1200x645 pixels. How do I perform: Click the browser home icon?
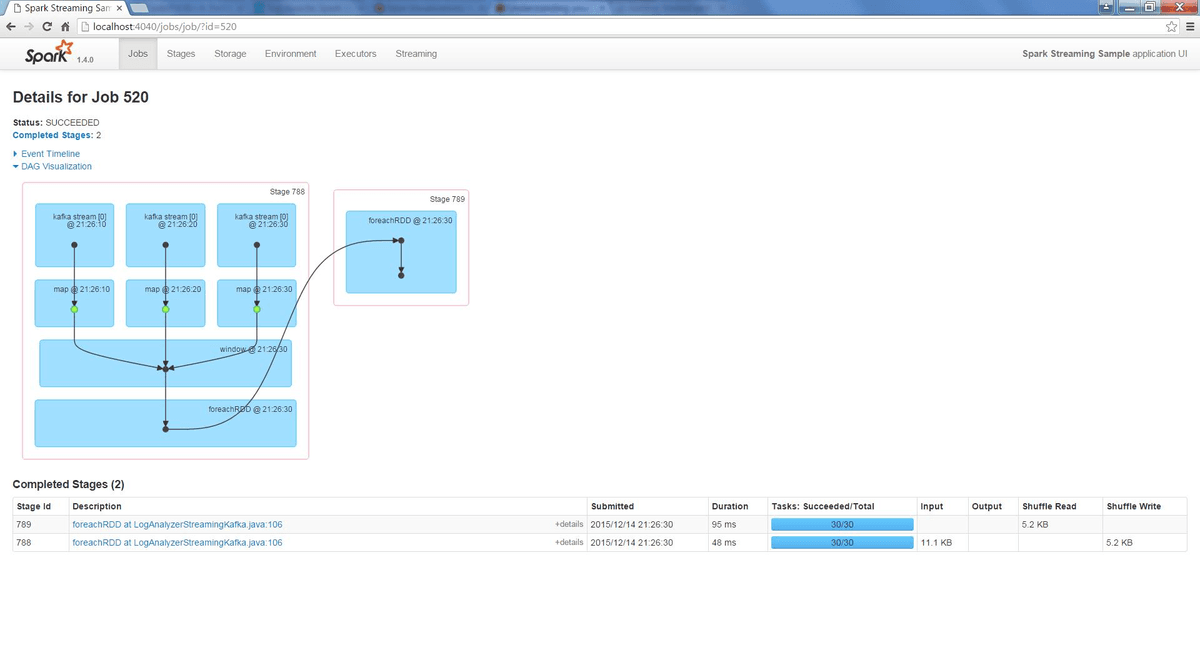point(66,26)
